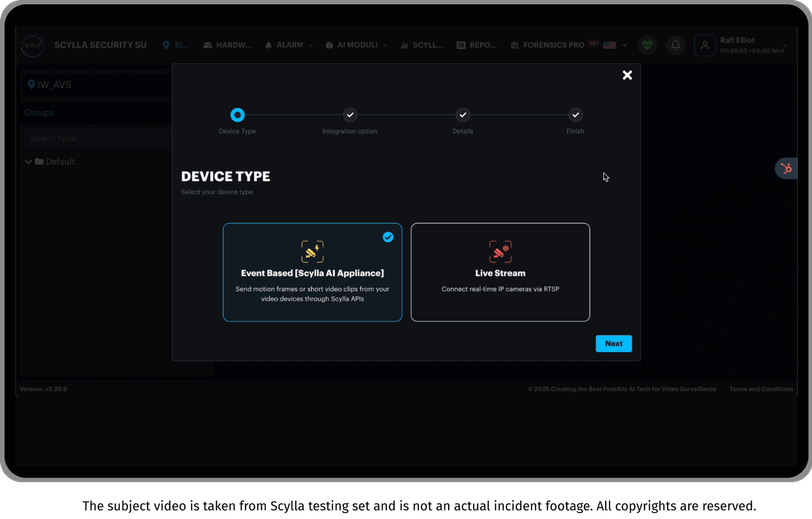Click the IW_AVS location field
The height and width of the screenshot is (519, 812).
point(98,84)
